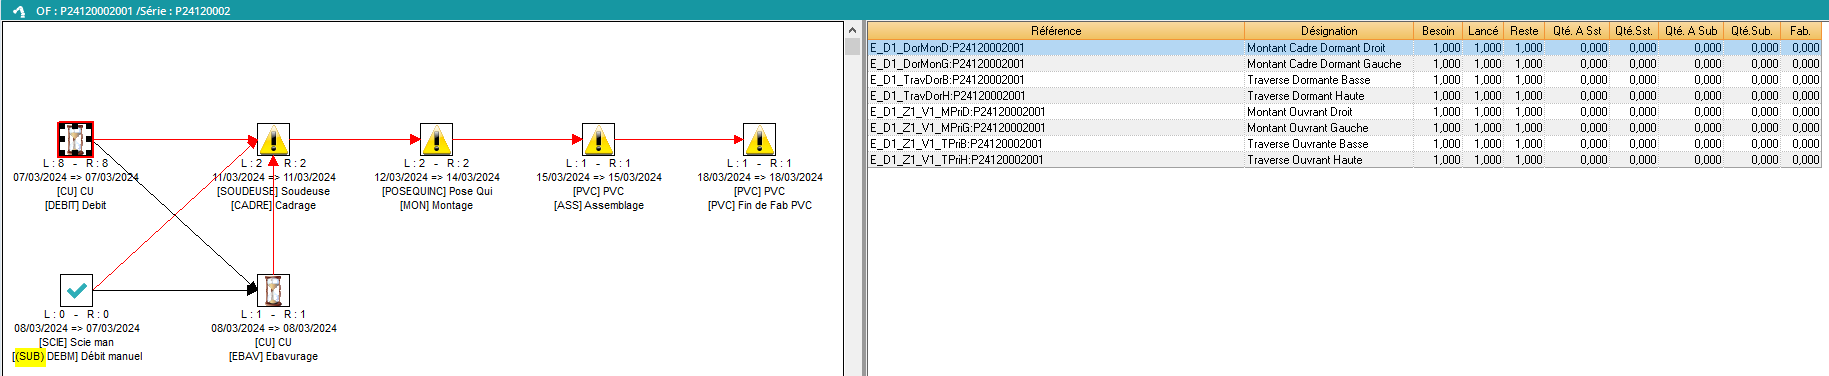Click the diagram scrollbar up arrow

[852, 30]
